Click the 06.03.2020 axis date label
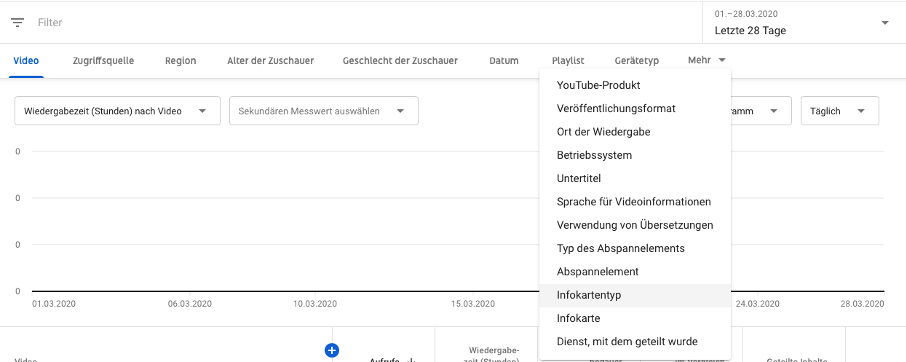Viewport: 906px width, 362px height. pyautogui.click(x=189, y=304)
